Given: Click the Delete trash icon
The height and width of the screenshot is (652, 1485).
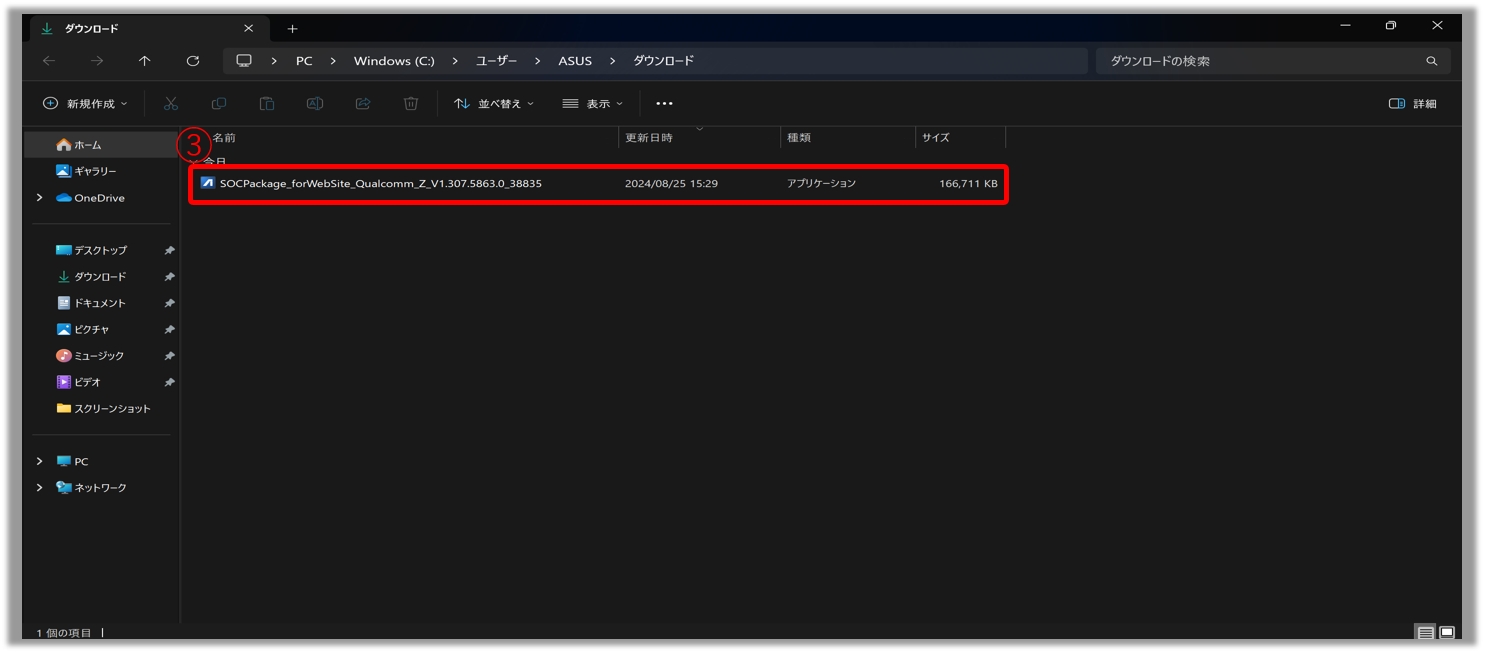Looking at the screenshot, I should (x=411, y=103).
